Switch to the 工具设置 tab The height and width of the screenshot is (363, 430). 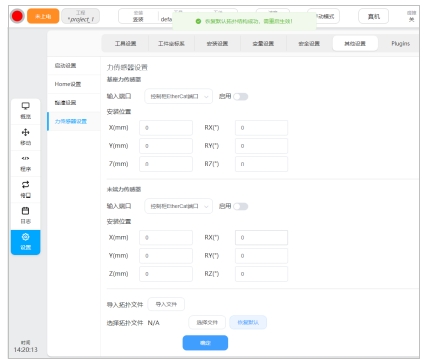tap(125, 44)
